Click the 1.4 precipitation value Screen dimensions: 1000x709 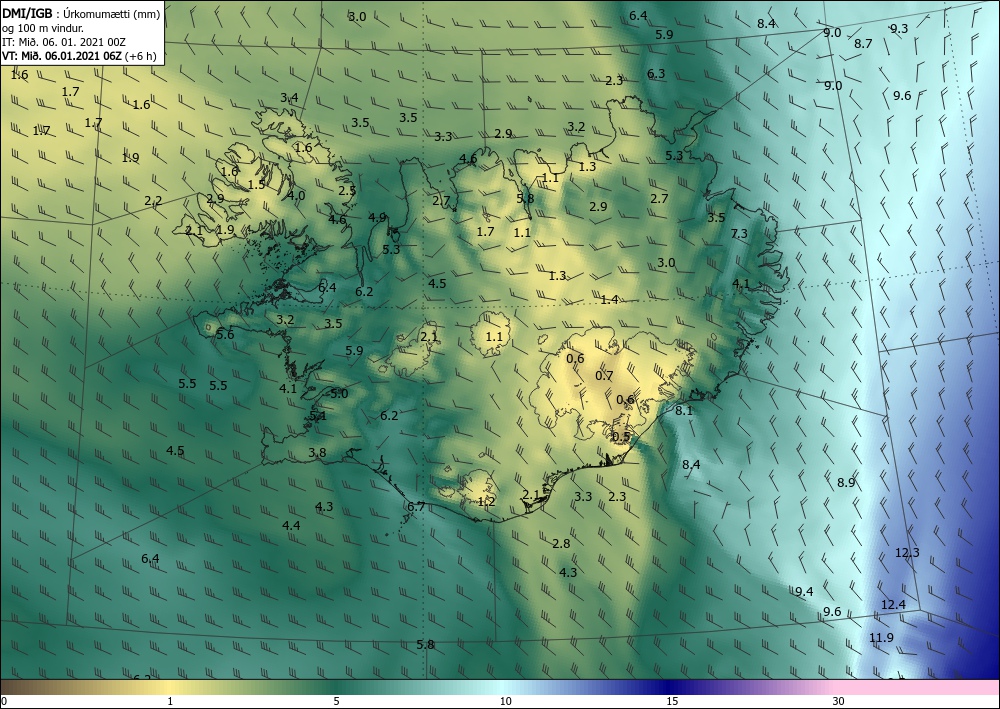[x=610, y=300]
